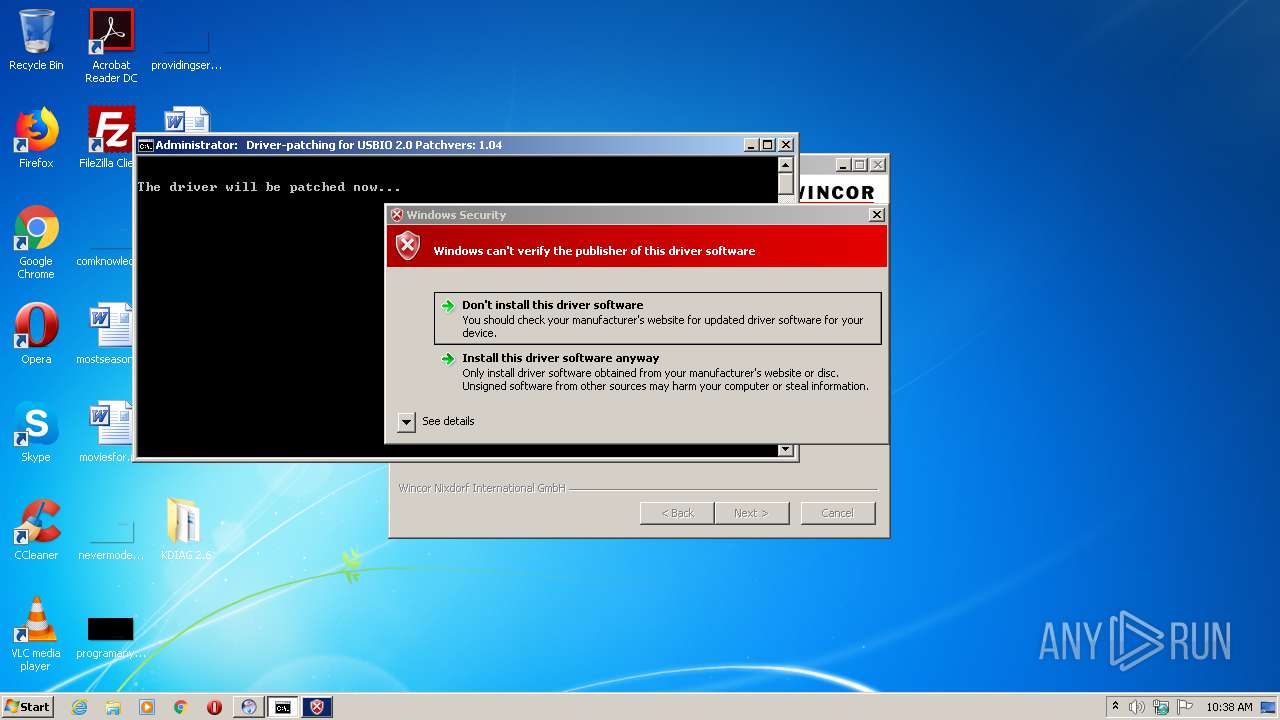Screen dimensions: 1280x720
Task: Open the KDIAG 2.6 folder
Action: tap(186, 529)
